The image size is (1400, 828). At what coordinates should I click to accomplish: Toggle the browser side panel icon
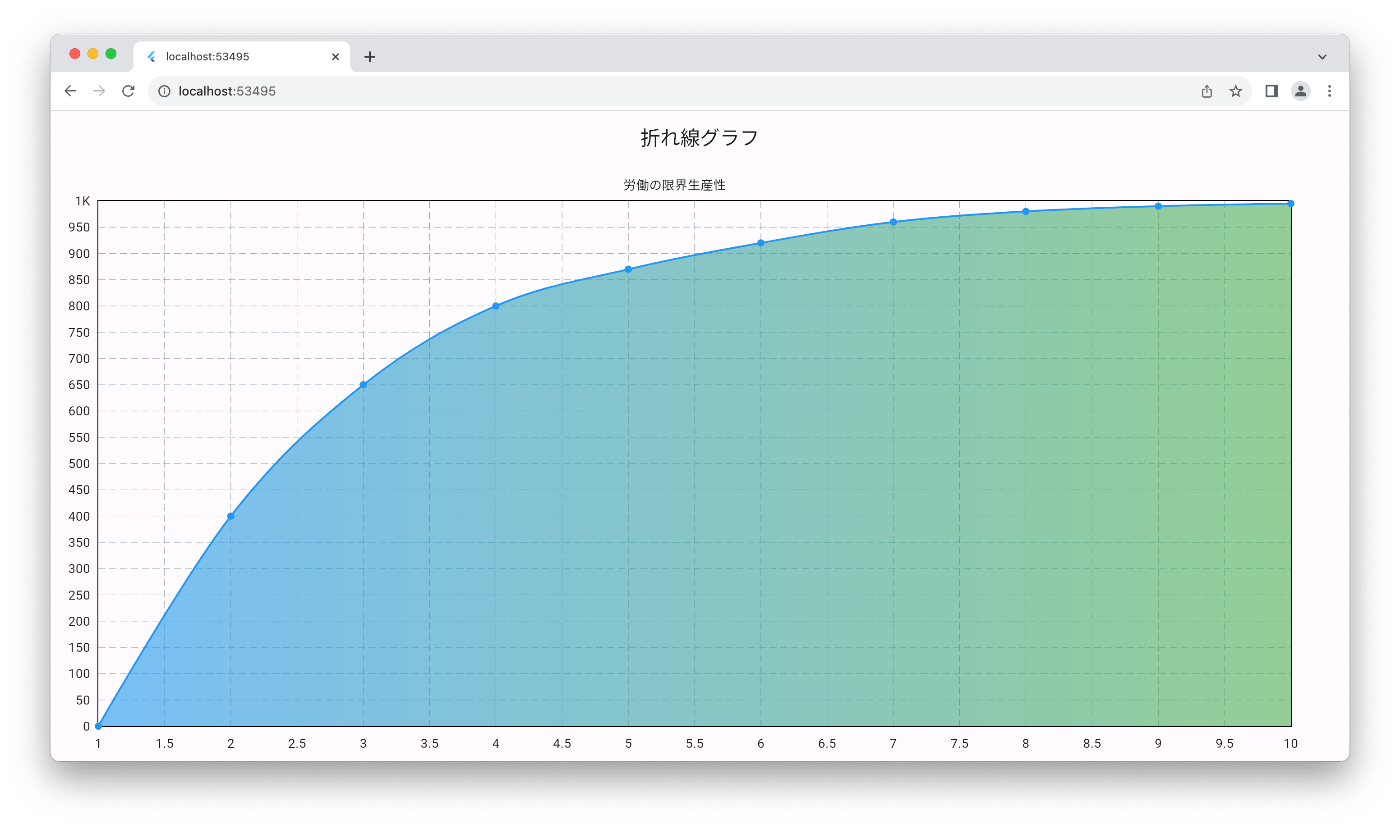(1272, 91)
